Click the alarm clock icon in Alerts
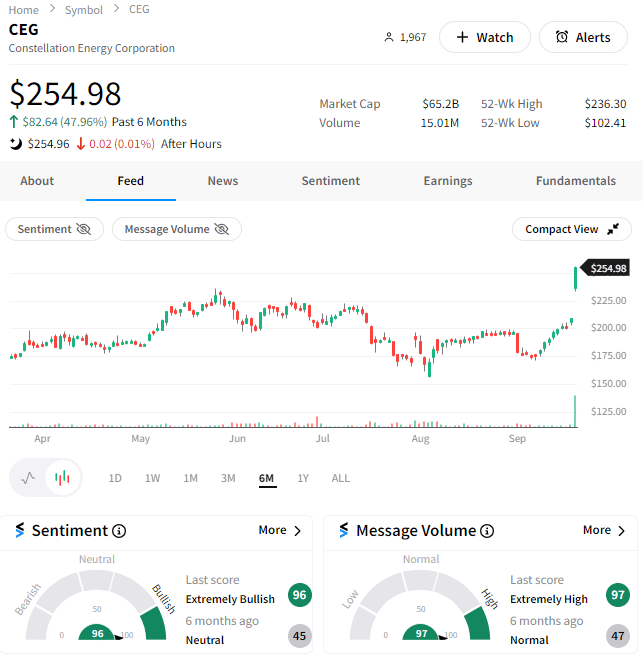This screenshot has width=643, height=656. (x=562, y=37)
